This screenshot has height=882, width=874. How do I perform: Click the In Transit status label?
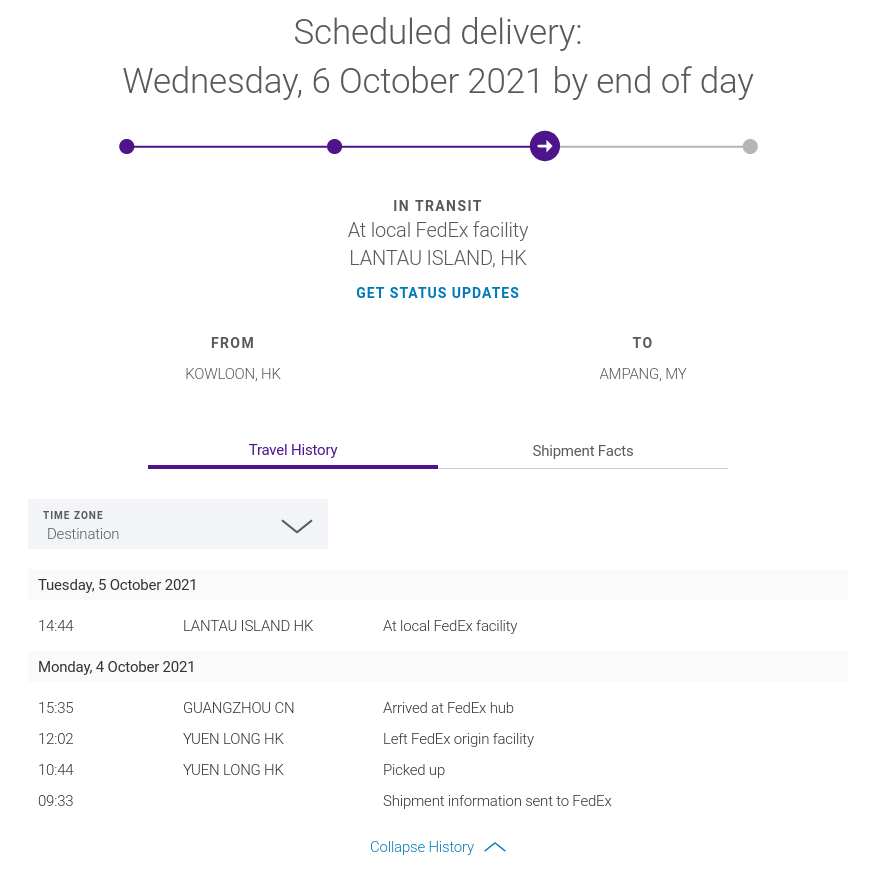pos(438,206)
